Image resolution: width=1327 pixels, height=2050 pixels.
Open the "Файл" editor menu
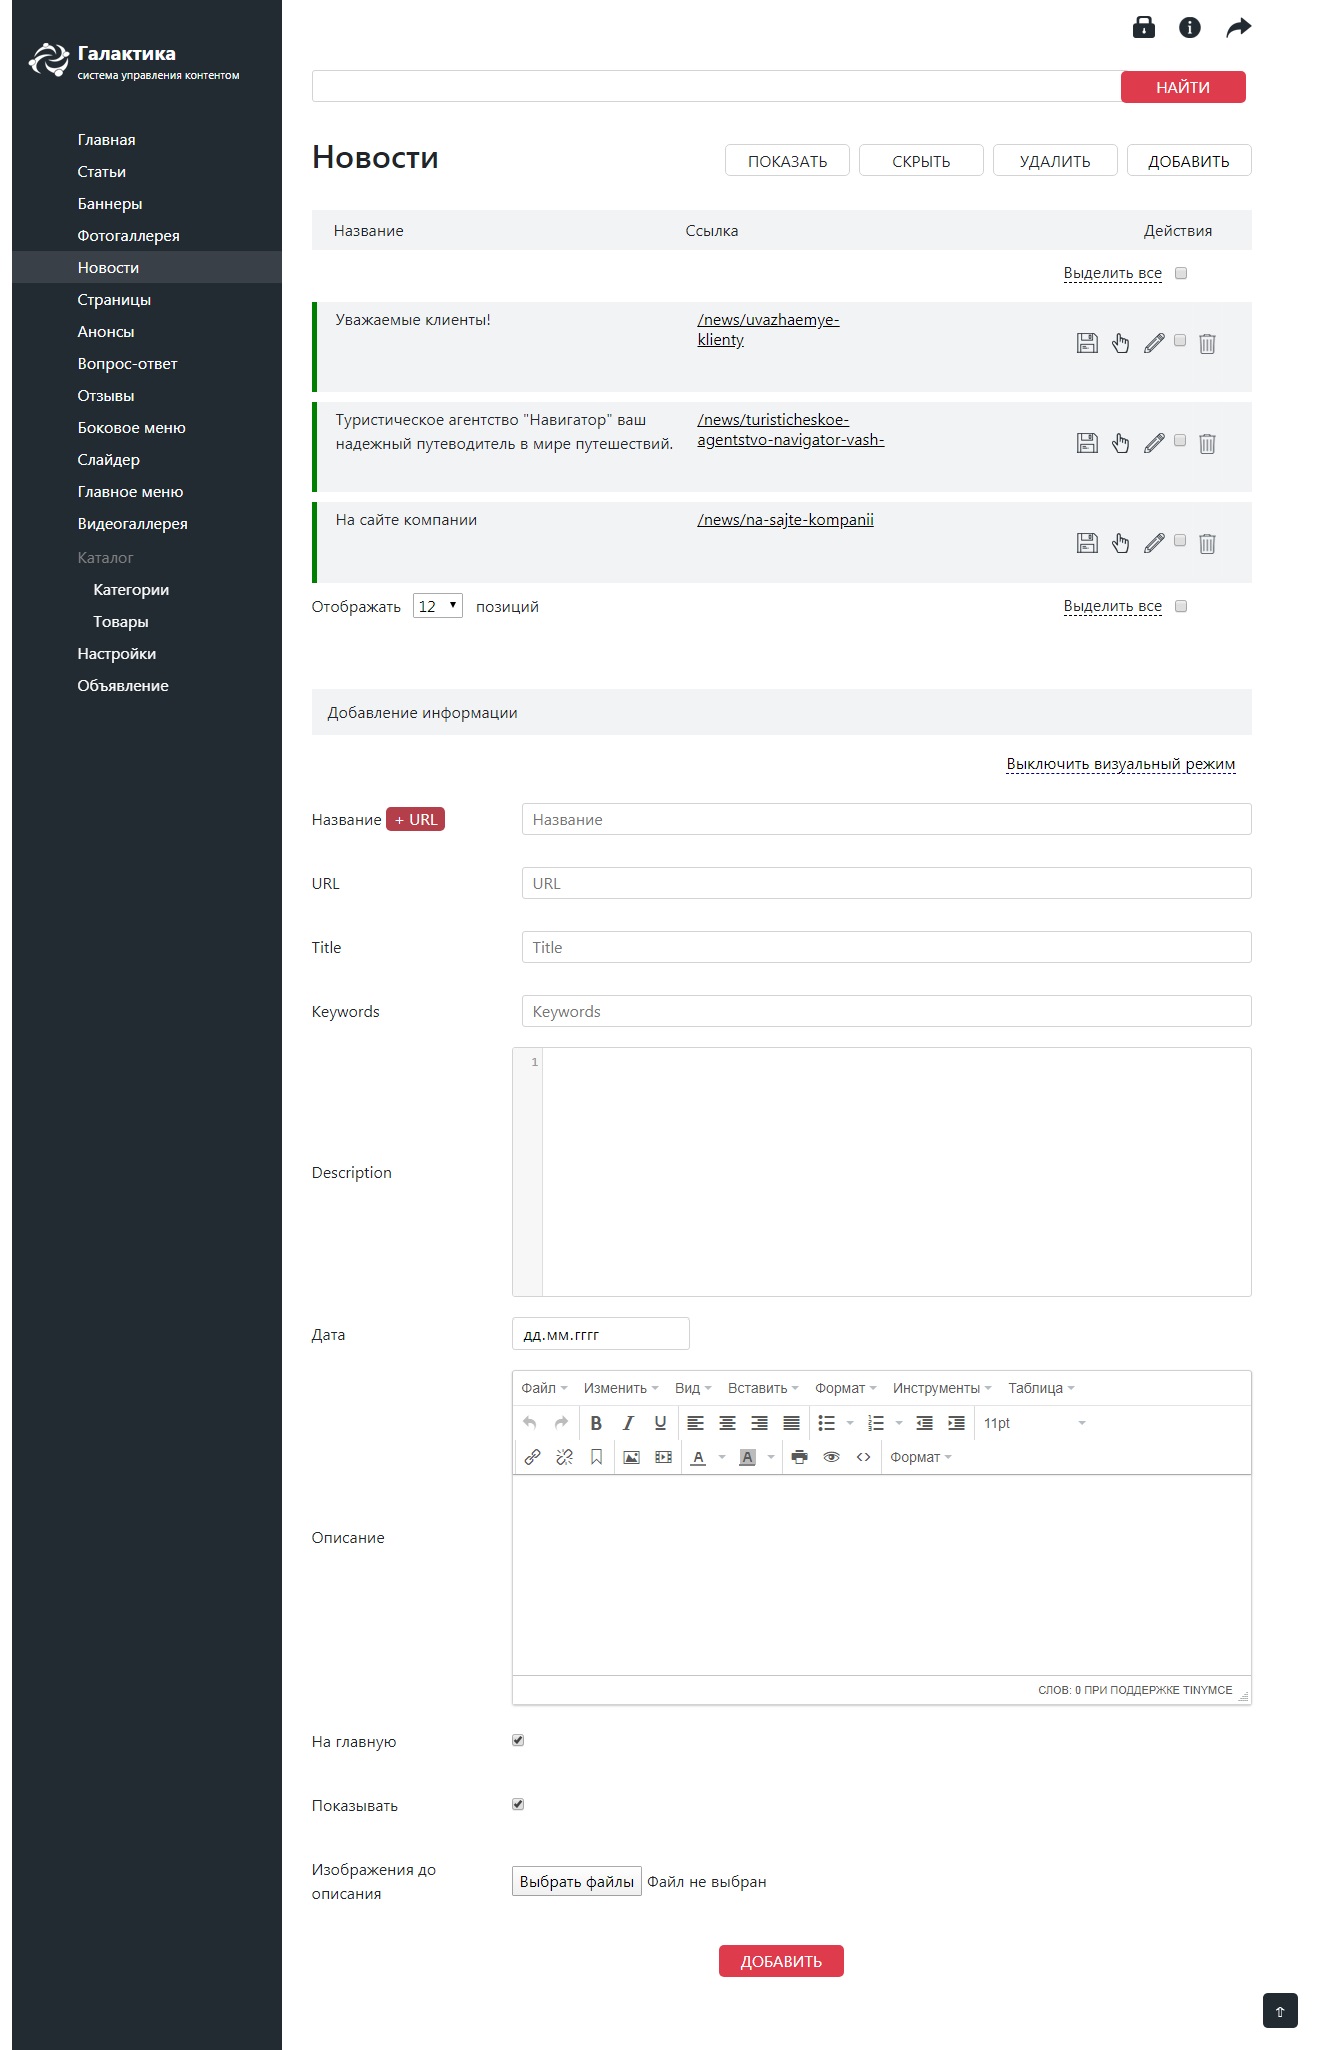[x=544, y=1388]
